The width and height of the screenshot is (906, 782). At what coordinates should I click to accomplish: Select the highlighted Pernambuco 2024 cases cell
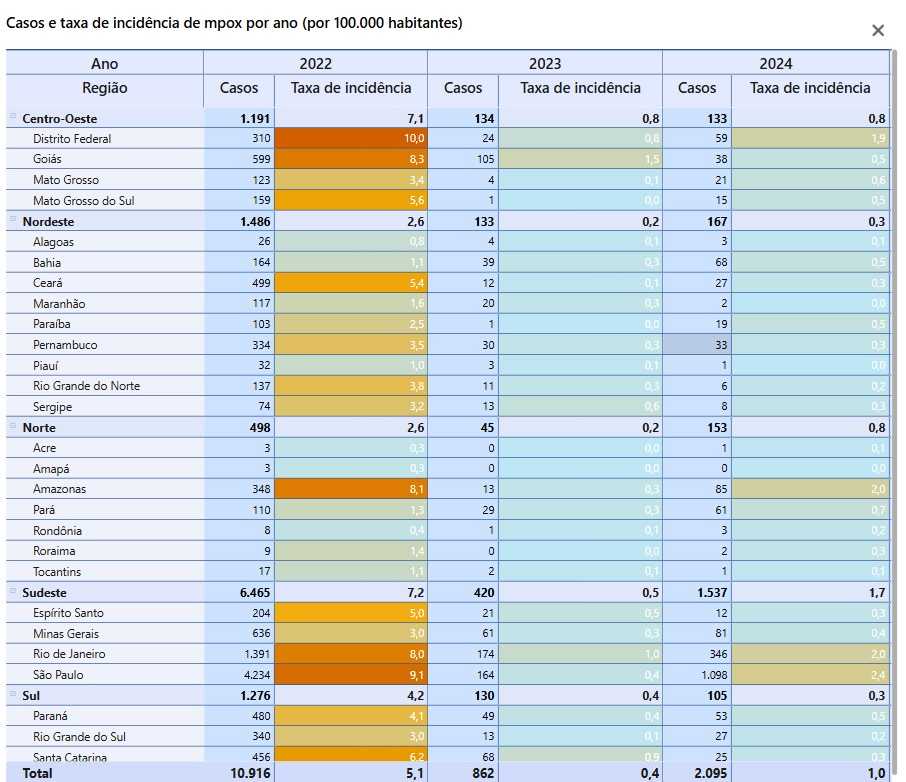click(696, 345)
